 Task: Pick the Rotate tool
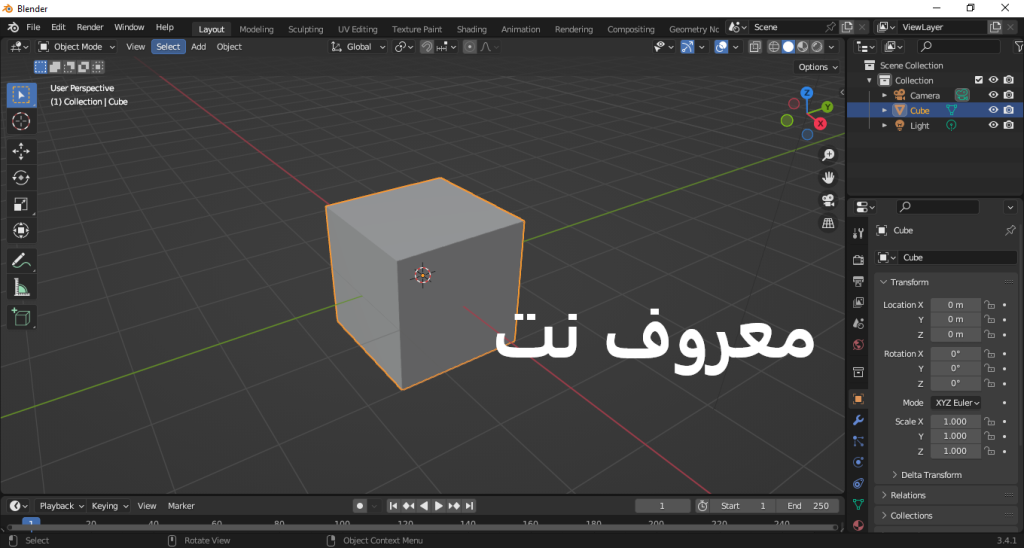21,178
